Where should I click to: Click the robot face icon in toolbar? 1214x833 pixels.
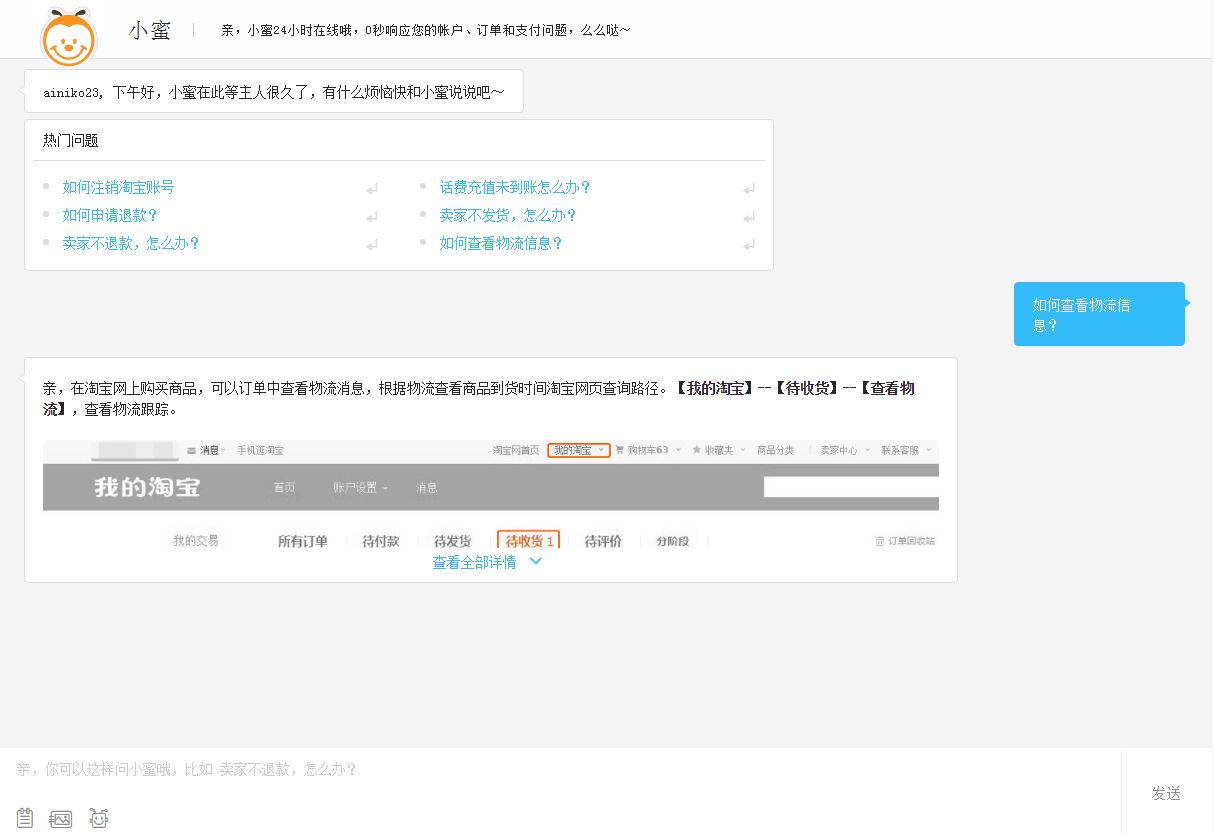[98, 818]
